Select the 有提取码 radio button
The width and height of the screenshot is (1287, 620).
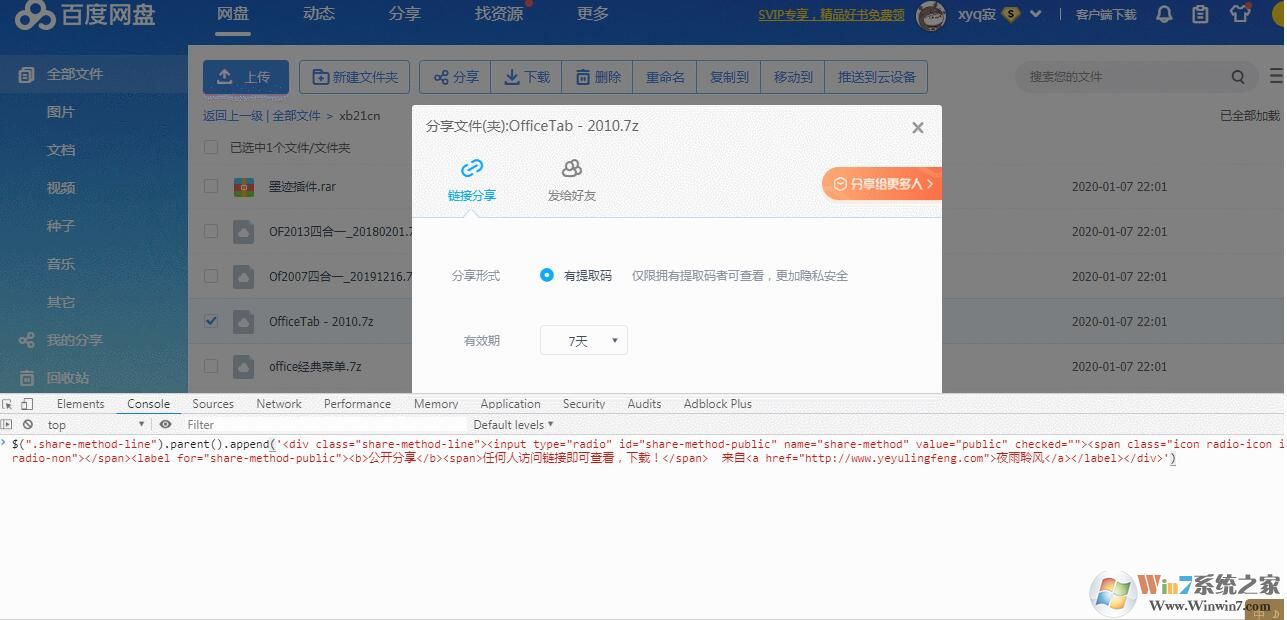point(547,276)
